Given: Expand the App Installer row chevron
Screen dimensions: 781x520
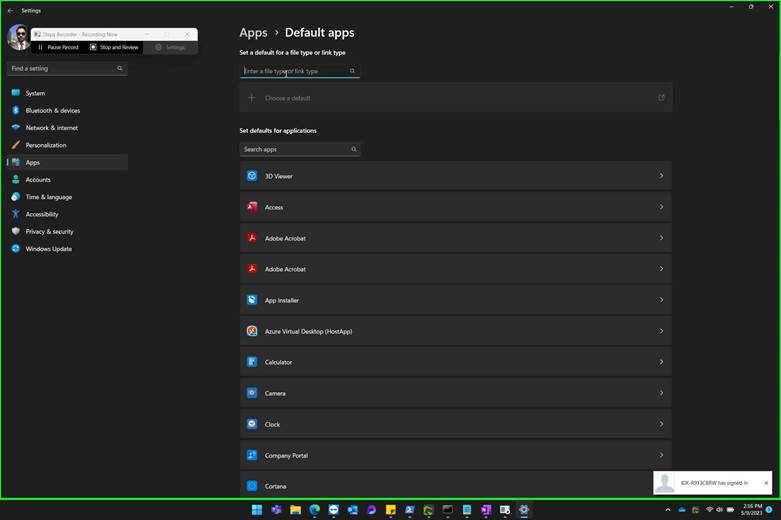Looking at the screenshot, I should (661, 300).
